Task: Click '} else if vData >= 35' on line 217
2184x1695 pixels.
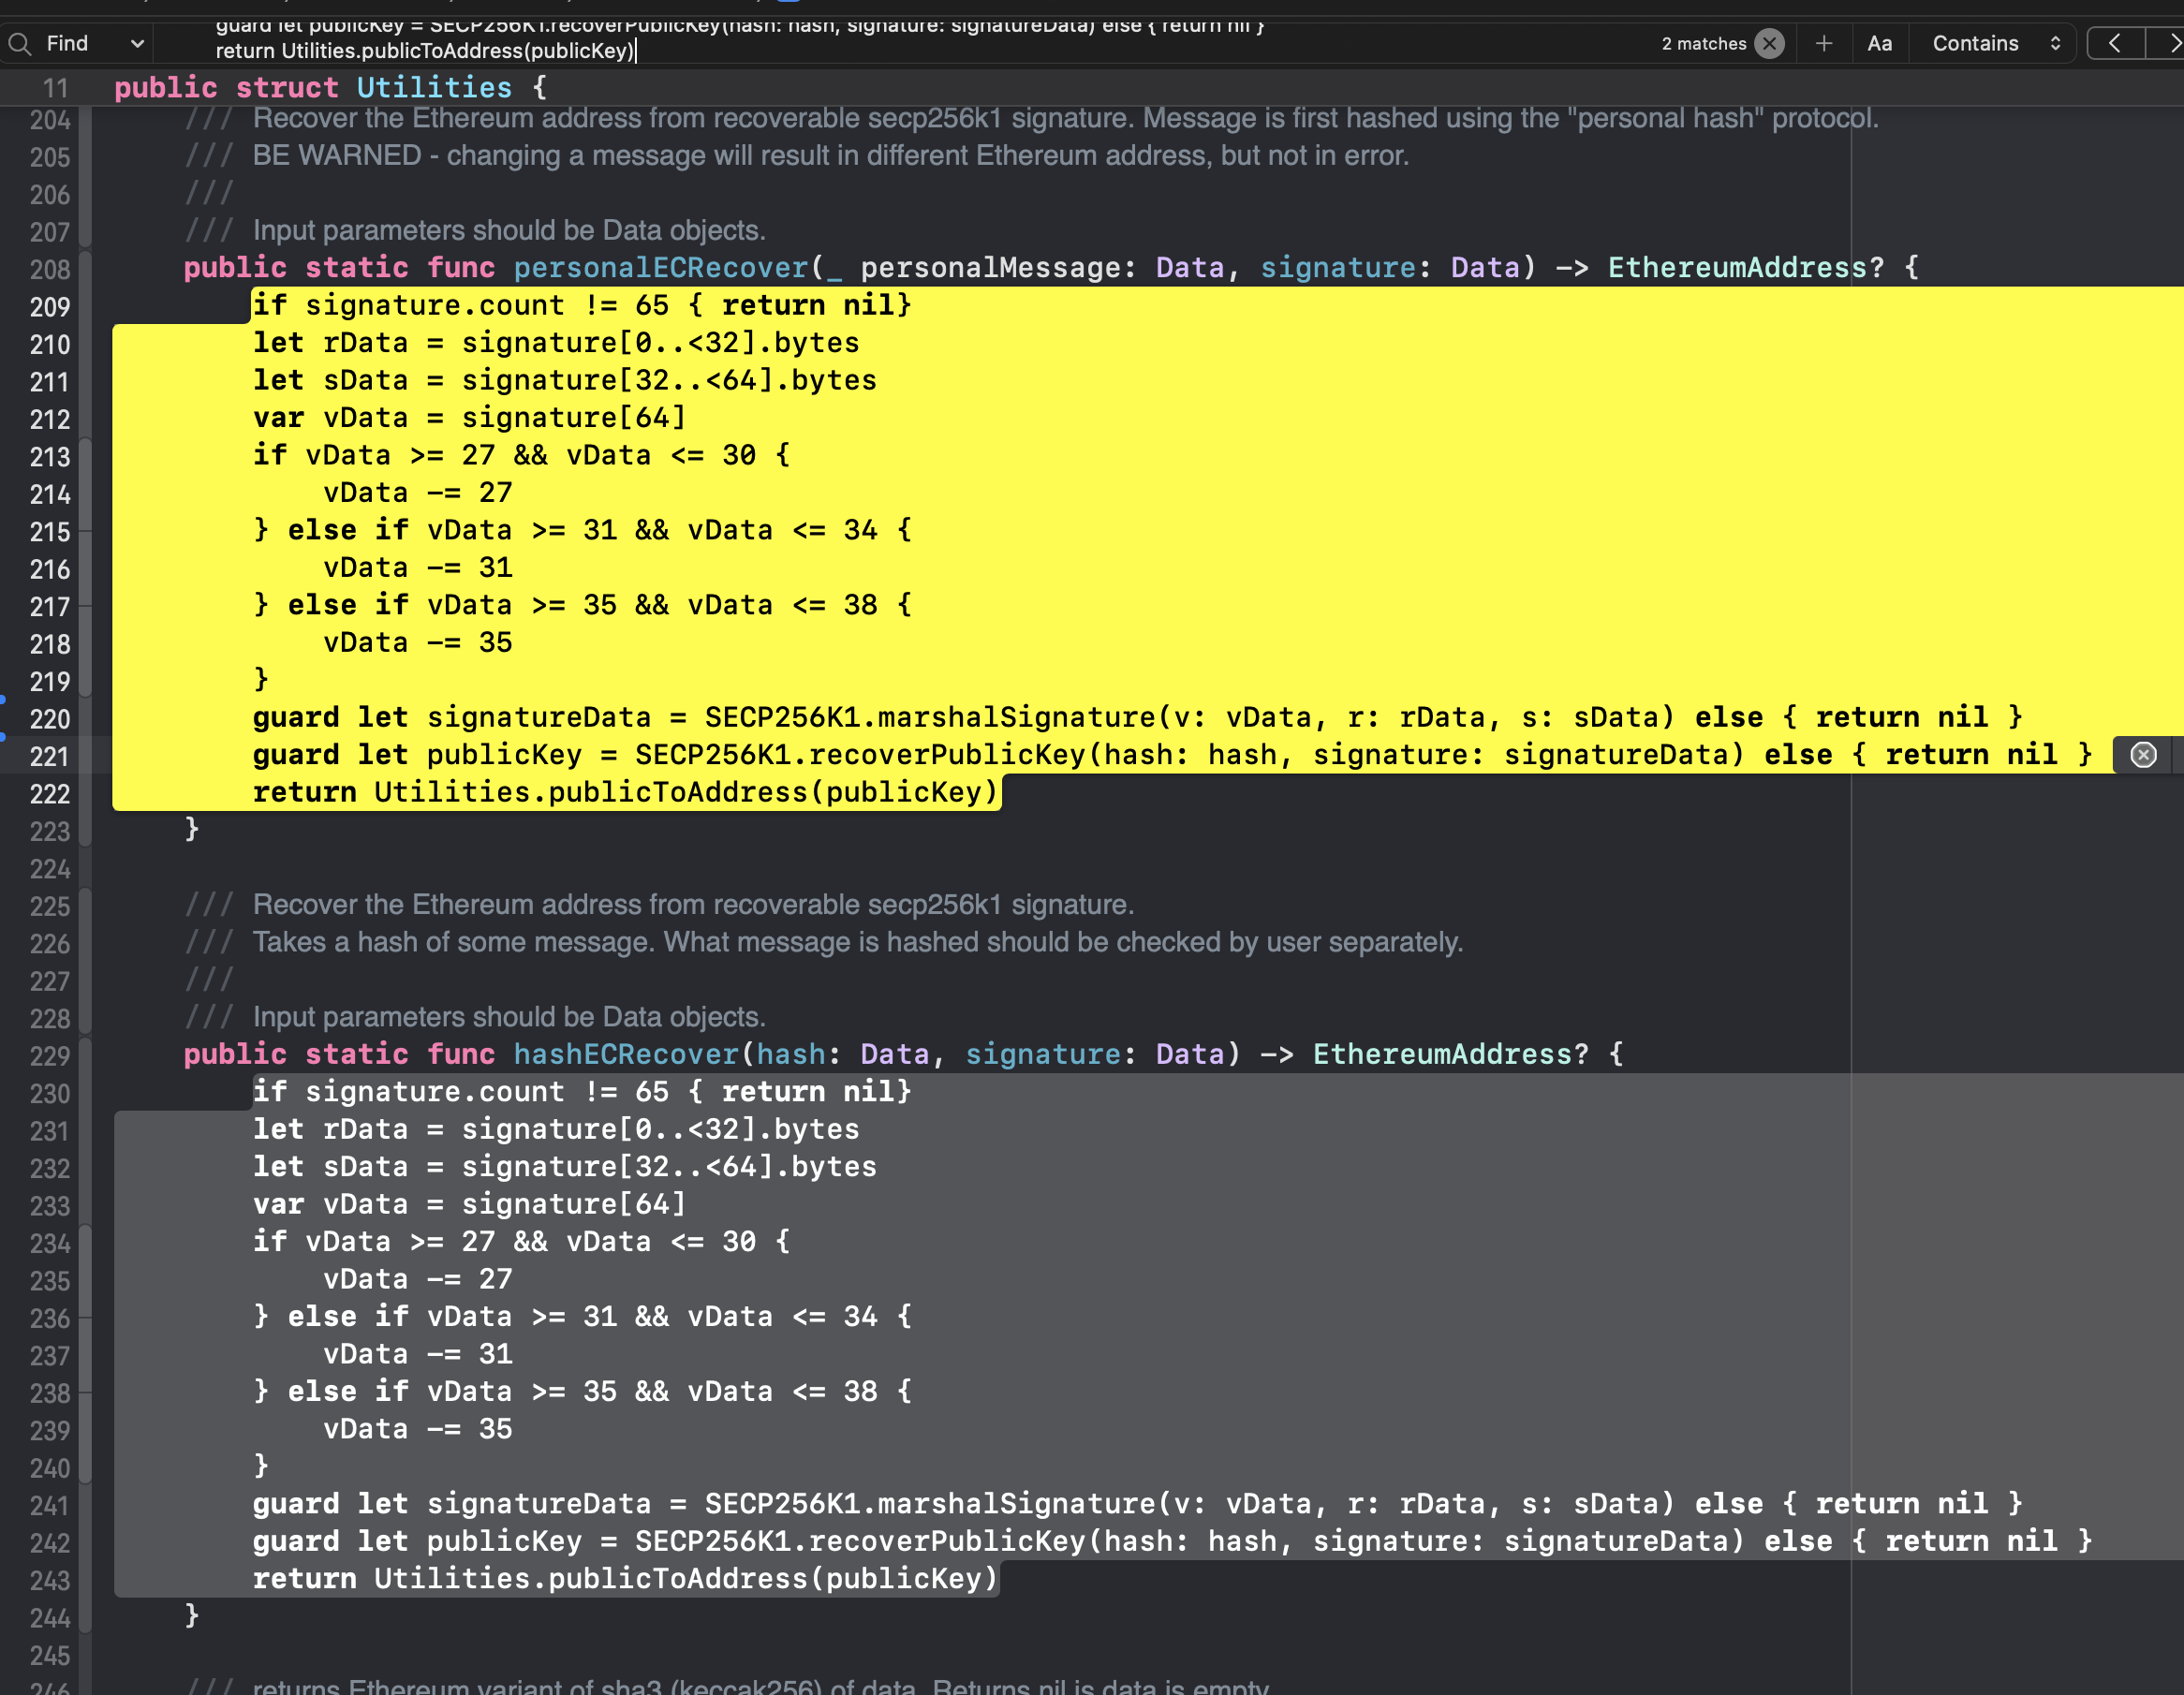Action: pyautogui.click(x=582, y=605)
